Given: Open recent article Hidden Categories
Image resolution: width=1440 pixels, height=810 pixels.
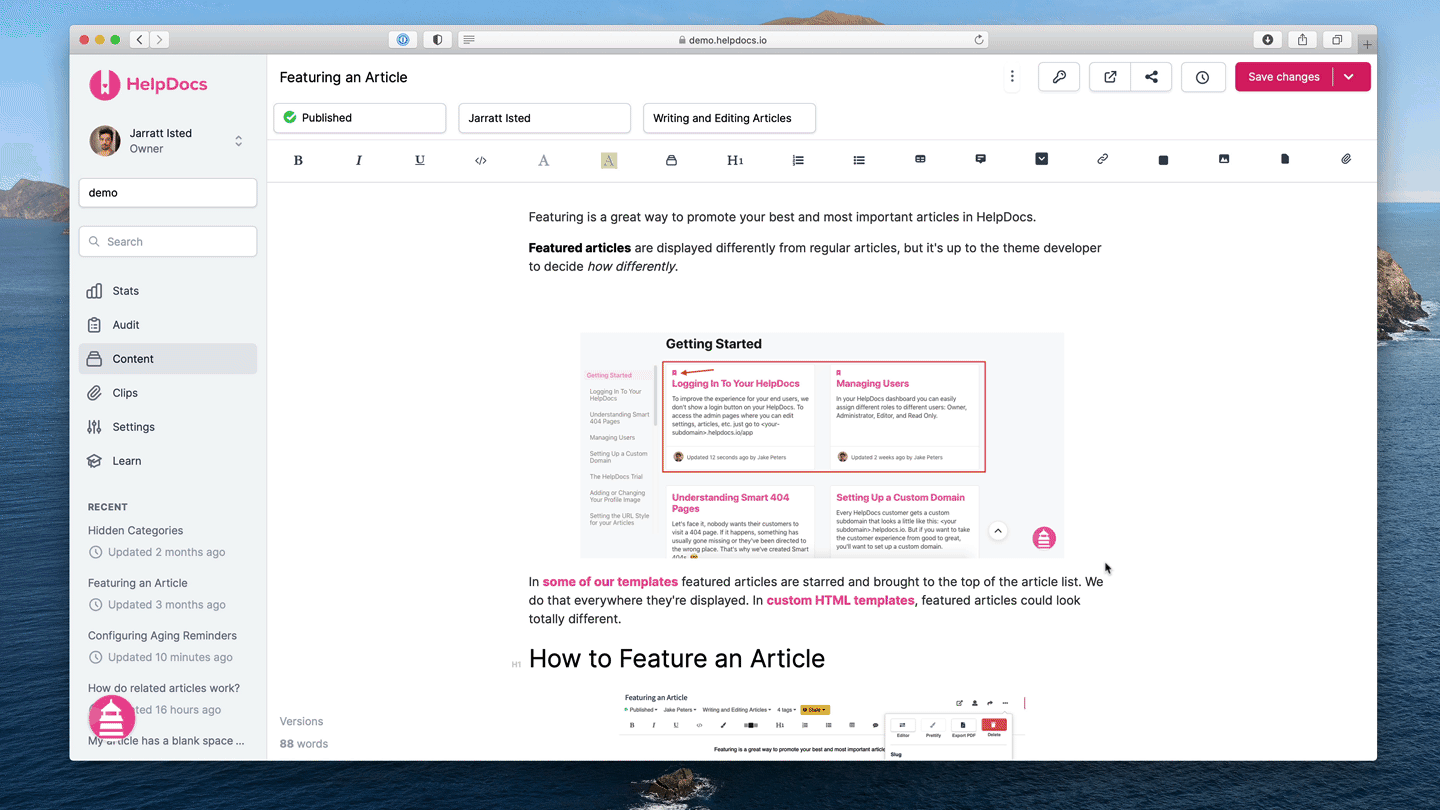Looking at the screenshot, I should 135,531.
